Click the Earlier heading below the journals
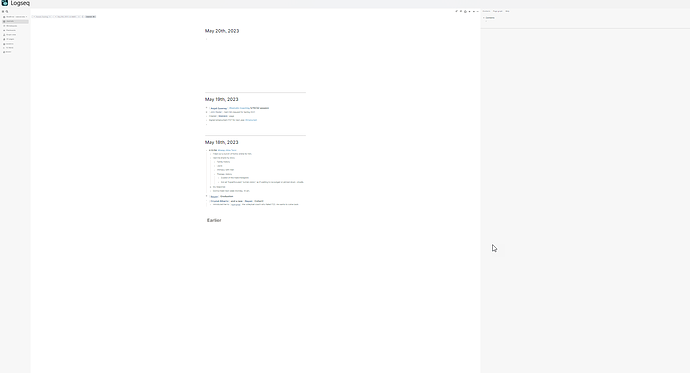The width and height of the screenshot is (690, 373). click(214, 220)
